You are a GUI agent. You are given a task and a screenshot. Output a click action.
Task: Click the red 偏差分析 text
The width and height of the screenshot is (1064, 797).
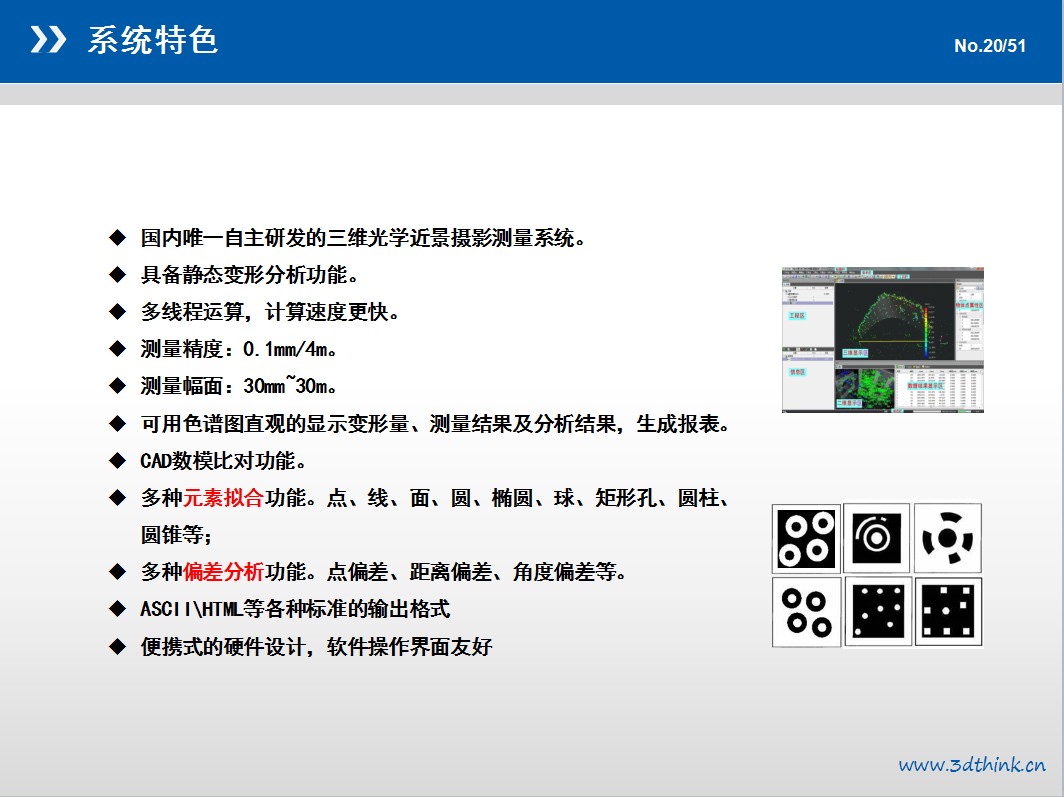pos(223,572)
